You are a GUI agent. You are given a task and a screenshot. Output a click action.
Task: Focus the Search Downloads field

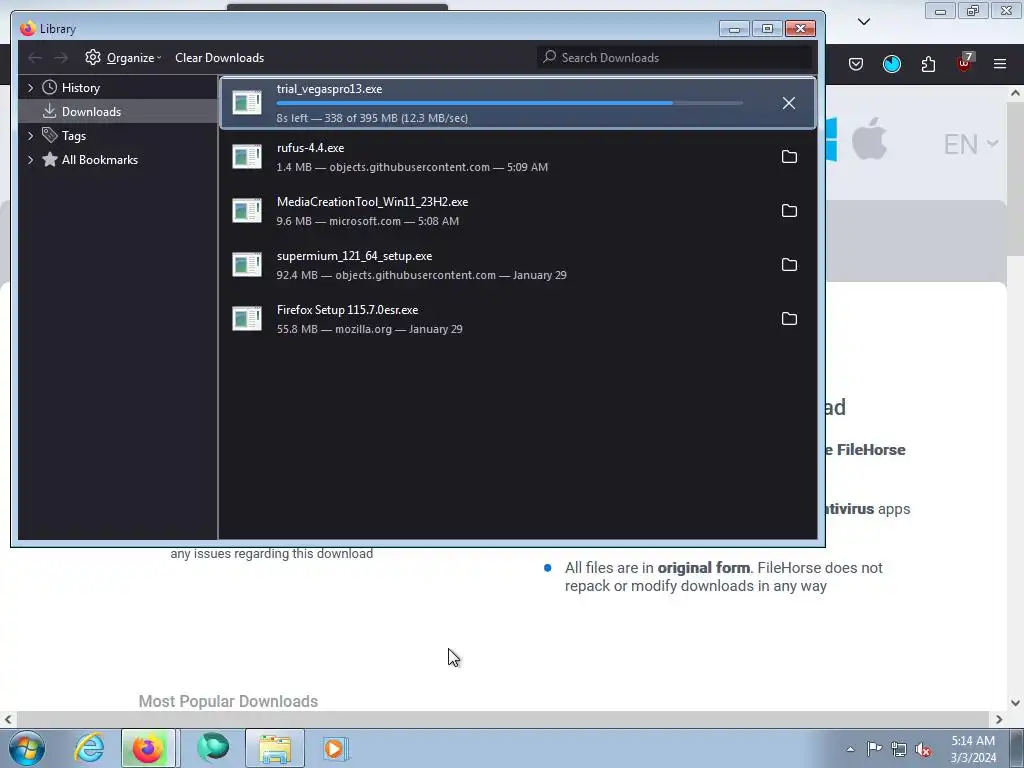pyautogui.click(x=675, y=57)
